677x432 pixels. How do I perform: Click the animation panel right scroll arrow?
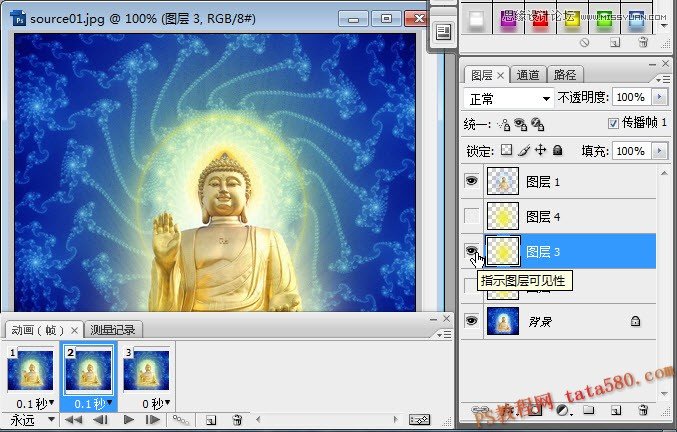(395, 419)
